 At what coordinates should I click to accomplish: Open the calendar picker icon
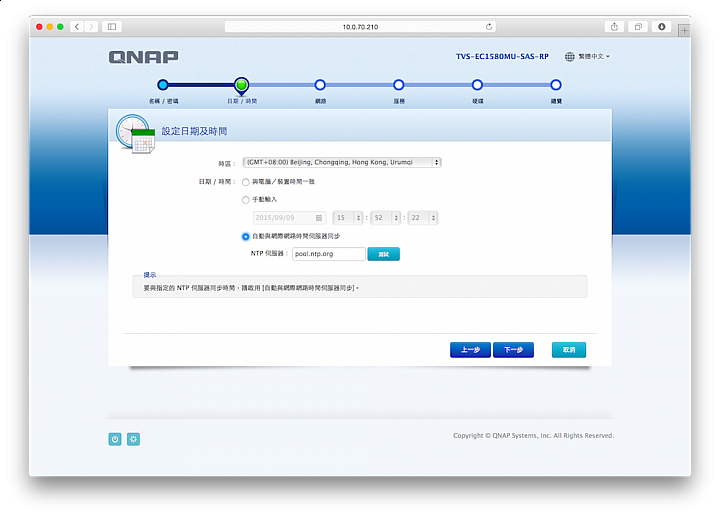[319, 218]
